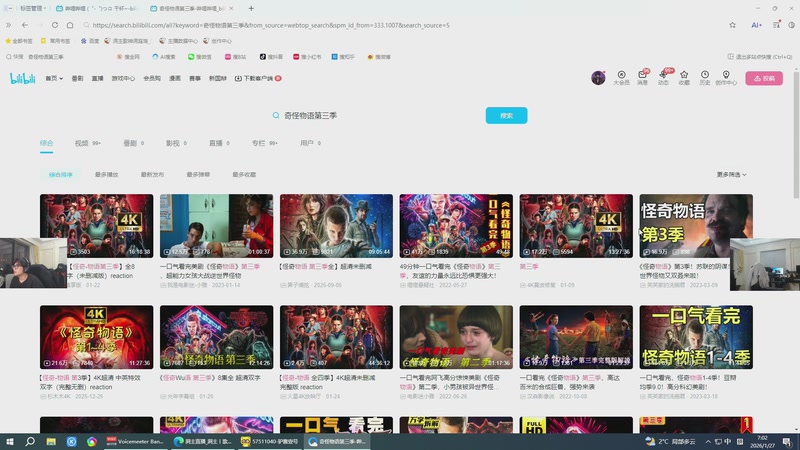Open the Windows Start menu

tap(10, 441)
